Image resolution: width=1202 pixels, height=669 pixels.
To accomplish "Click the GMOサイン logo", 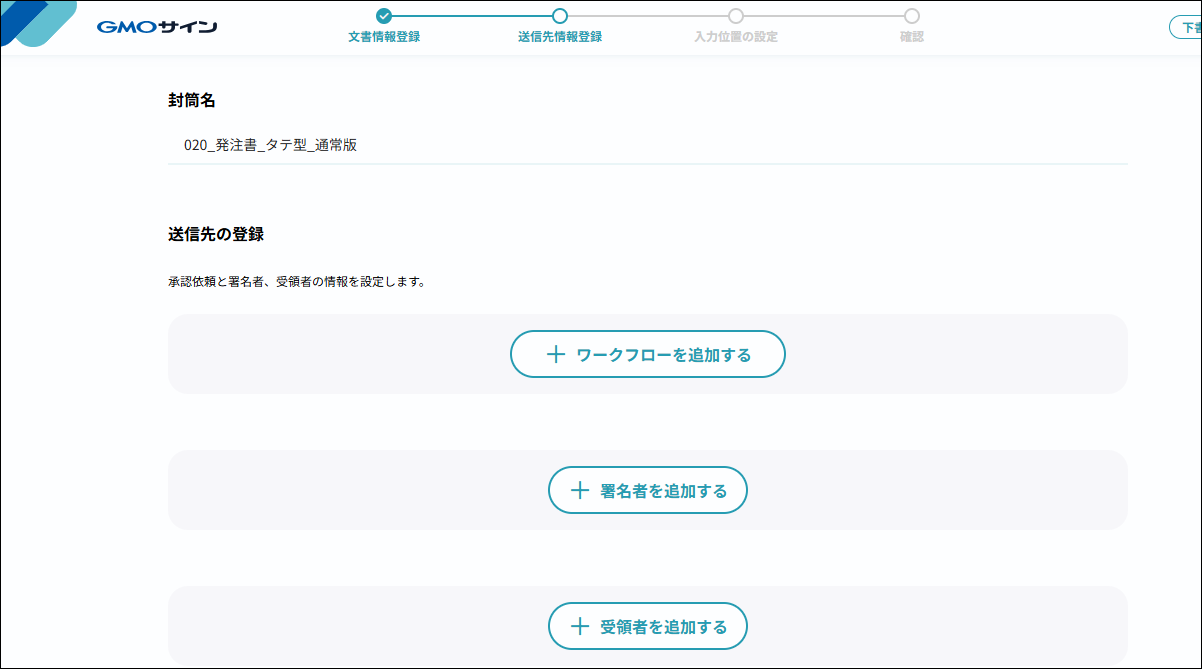I will pos(157,27).
